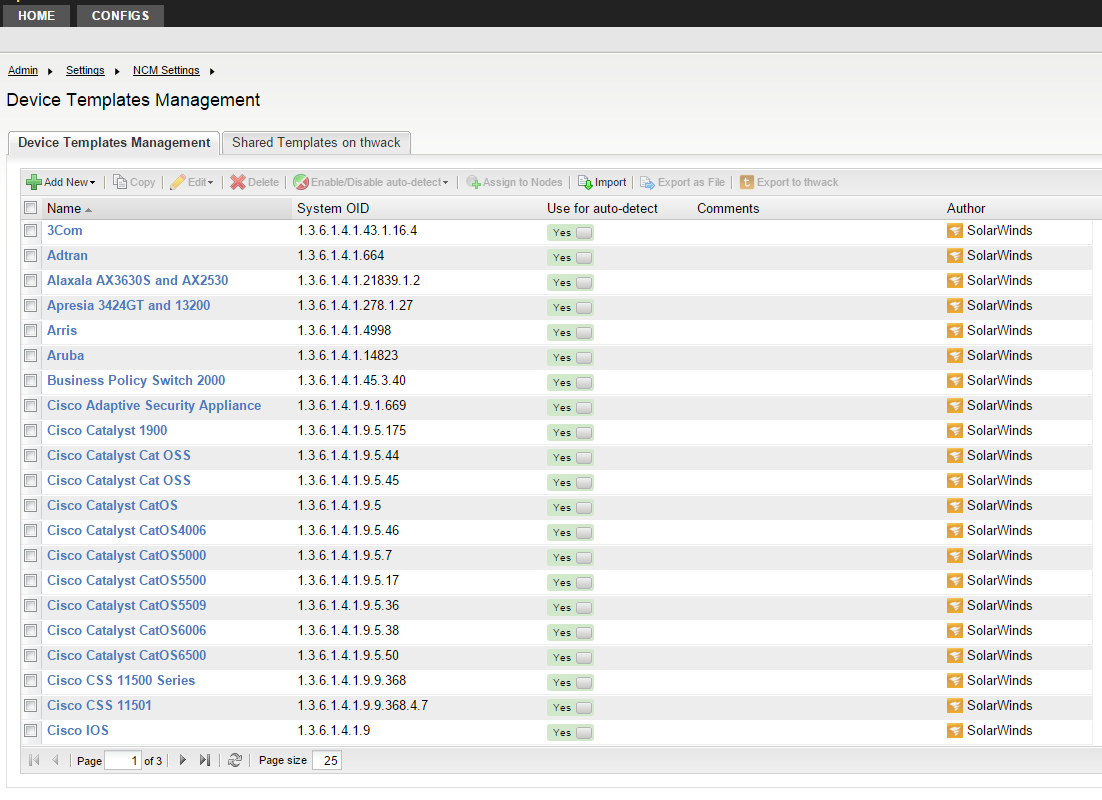Click System OID 1.3.6.1.4.1.9.9.368.4.7
The height and width of the screenshot is (800, 1102).
pyautogui.click(x=363, y=705)
